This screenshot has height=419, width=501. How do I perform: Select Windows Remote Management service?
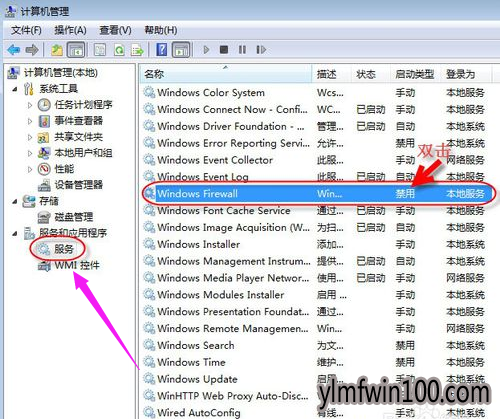click(x=233, y=329)
